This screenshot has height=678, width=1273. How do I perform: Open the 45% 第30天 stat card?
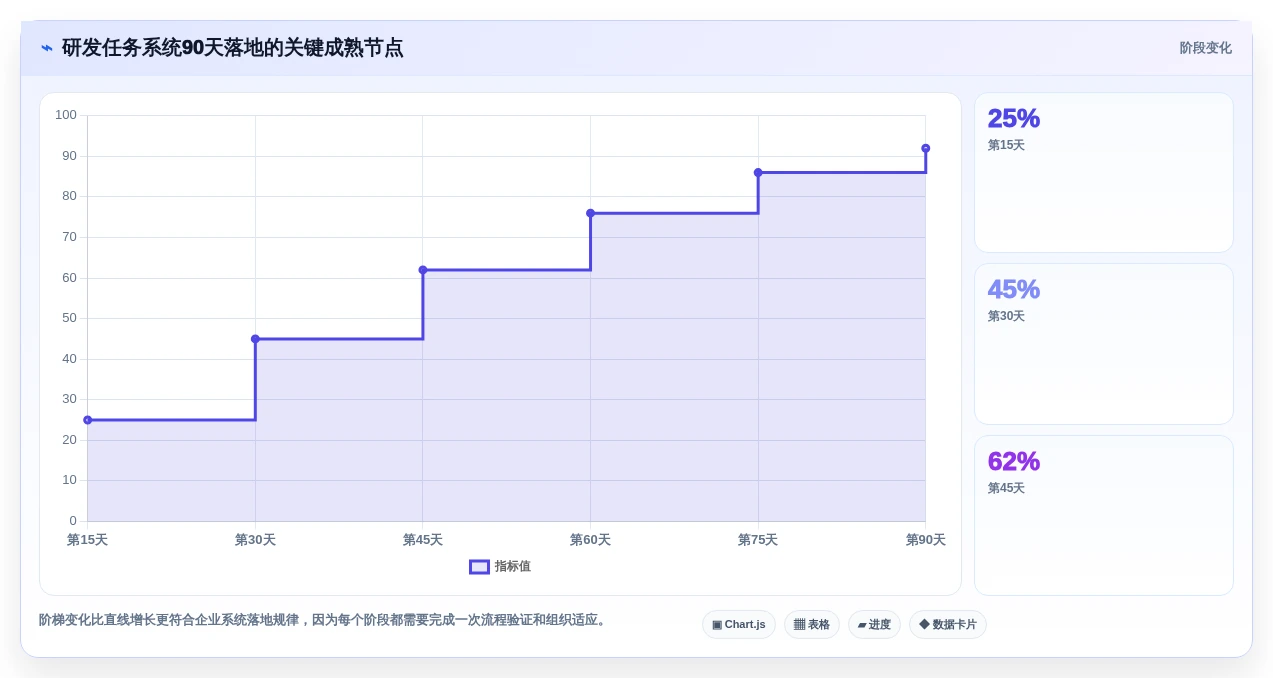(1104, 344)
